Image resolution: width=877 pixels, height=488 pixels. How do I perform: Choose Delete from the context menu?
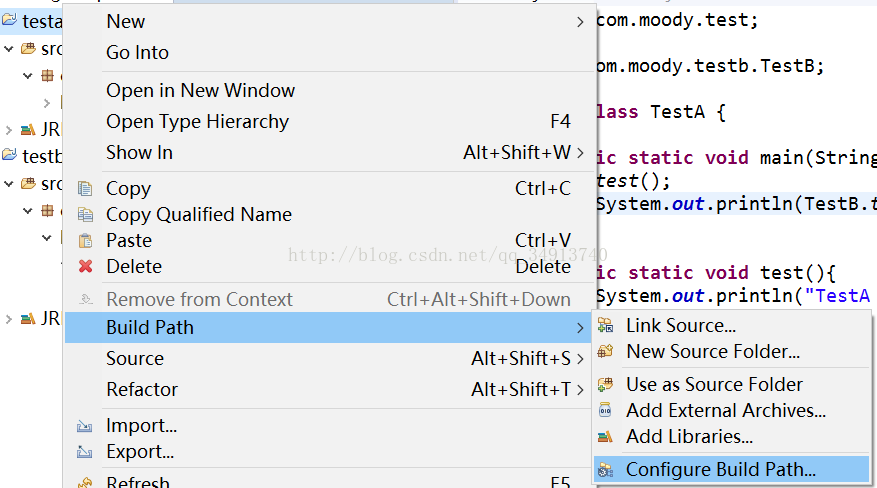click(x=328, y=266)
